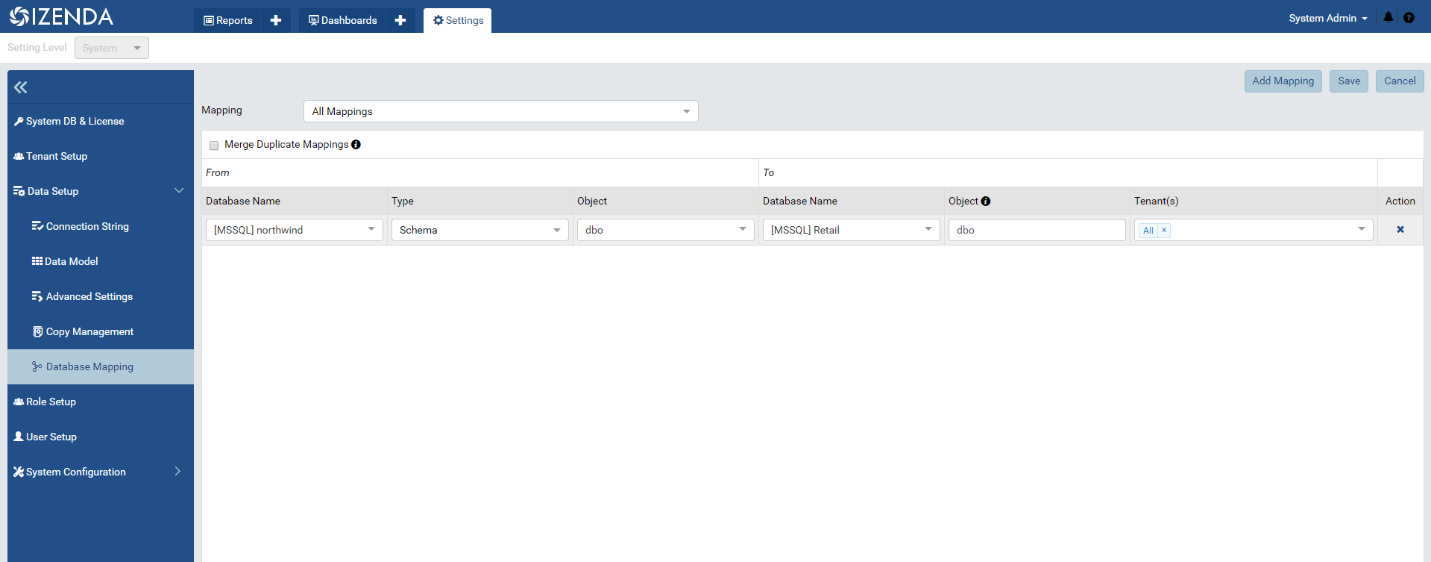Screen dimensions: 1431x562
Task: Click the Cancel button
Action: click(x=1400, y=81)
